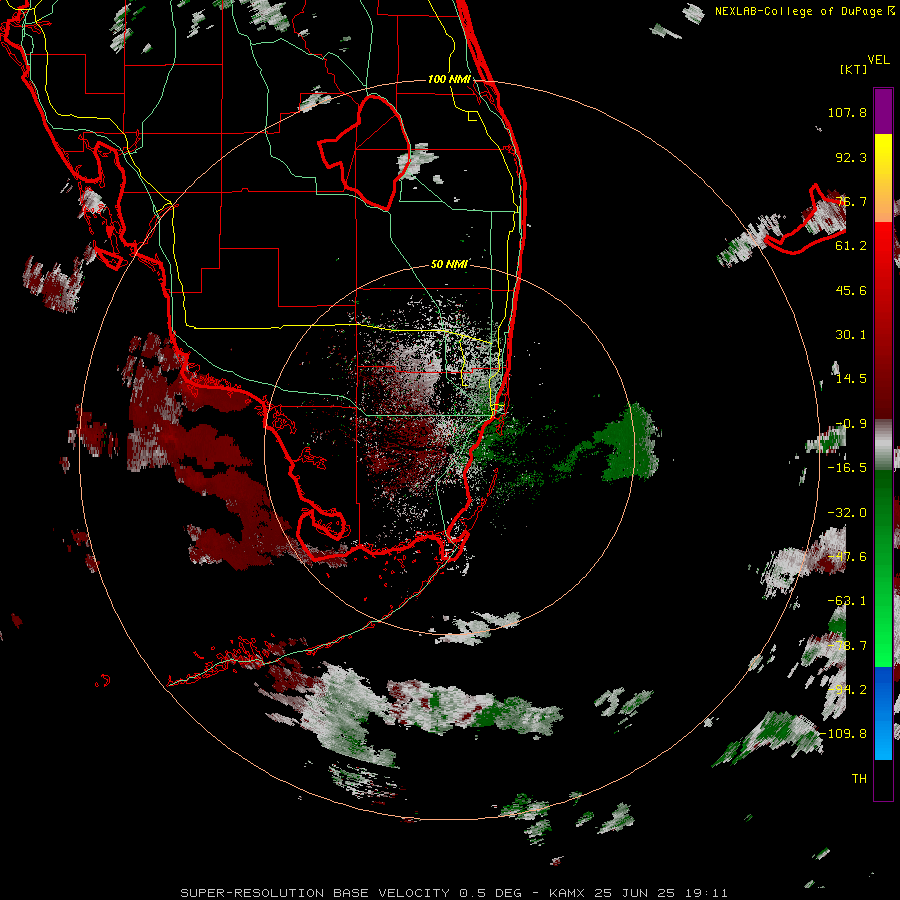The image size is (900, 900).
Task: Click the 50 NMI range ring label
Action: click(x=449, y=264)
